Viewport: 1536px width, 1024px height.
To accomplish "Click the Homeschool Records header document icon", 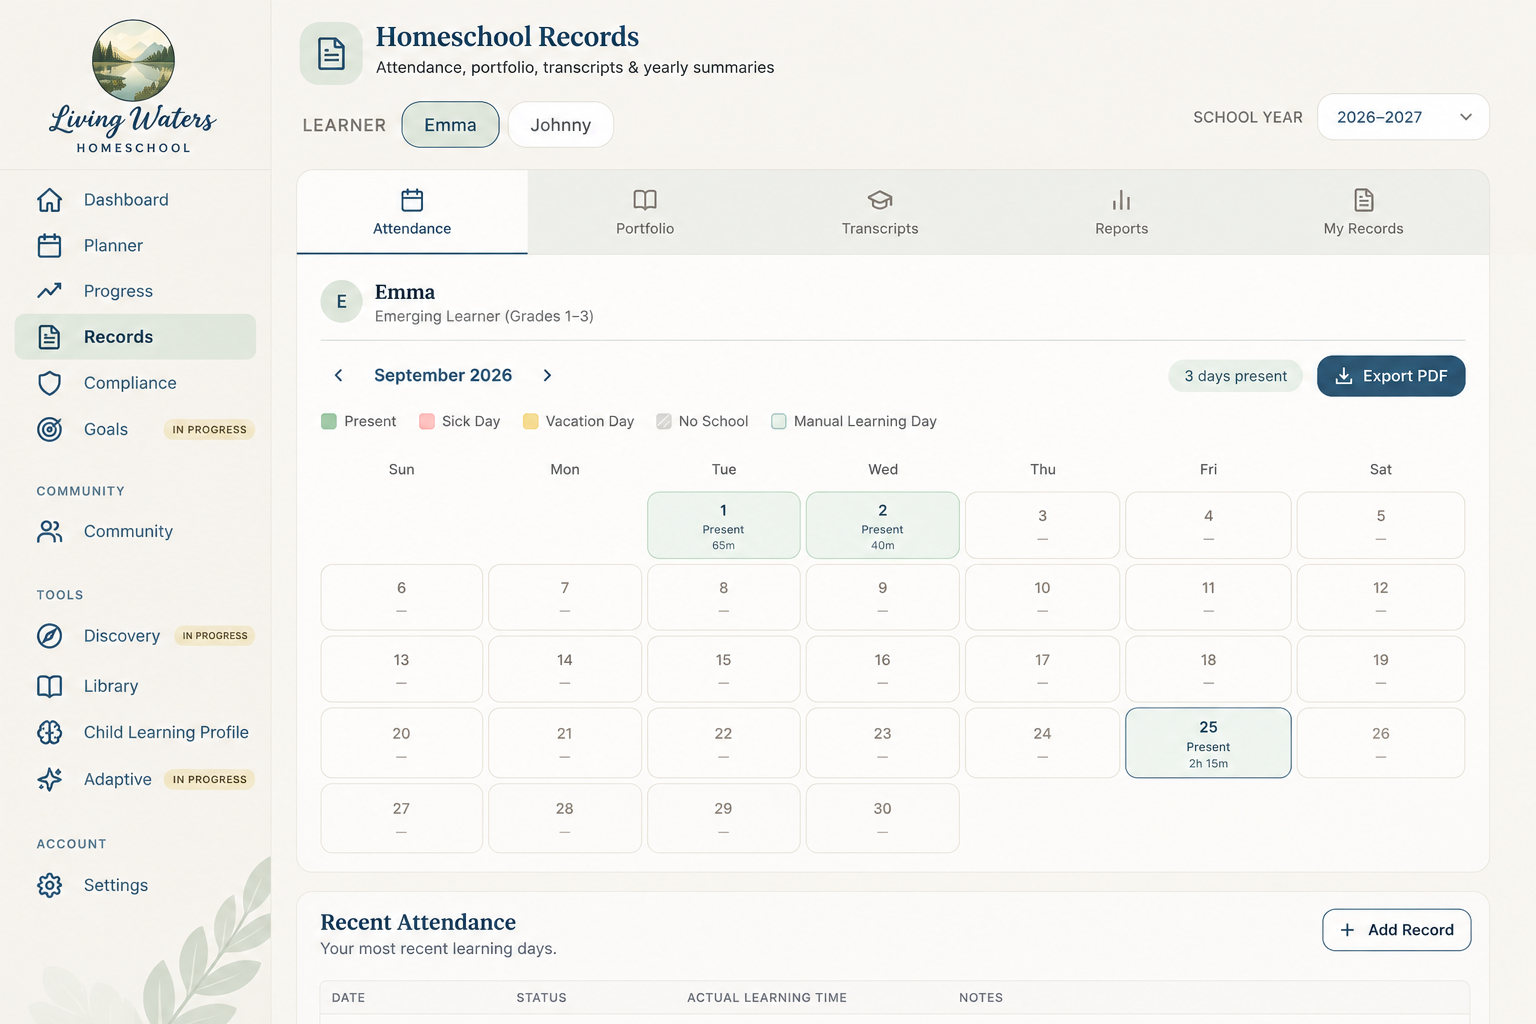I will coord(331,53).
